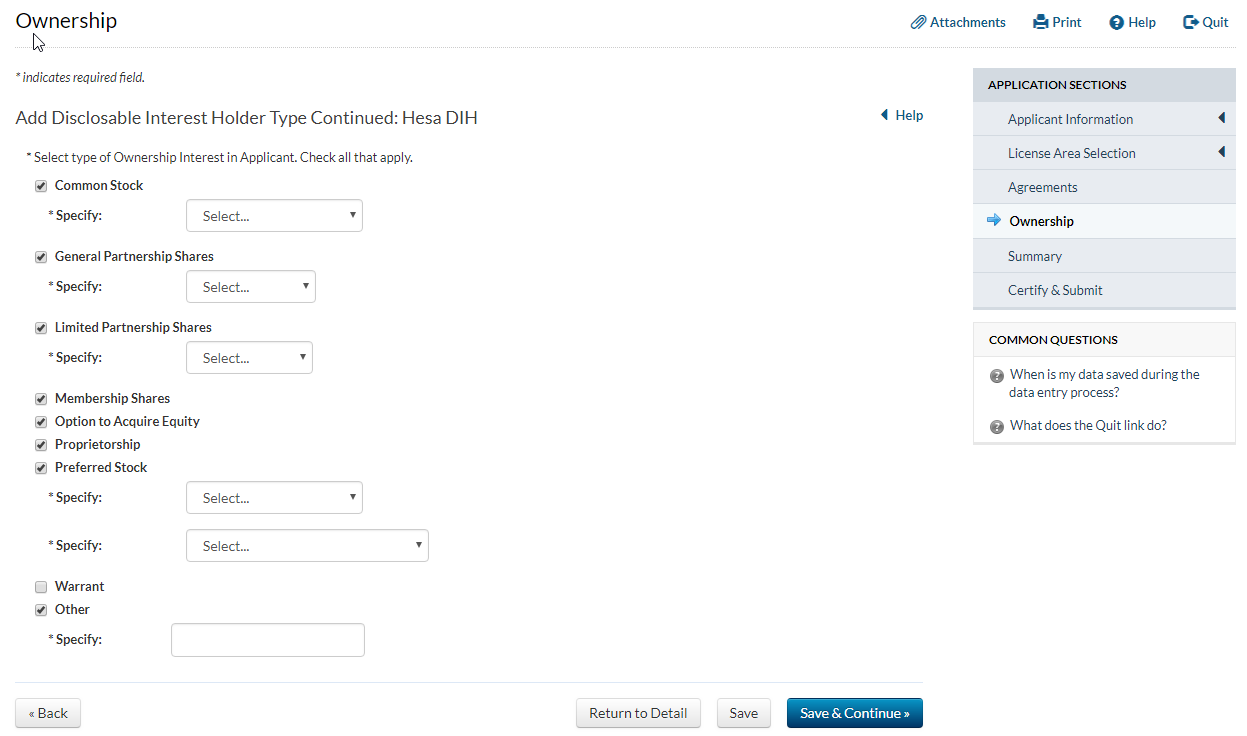Click question icon beside 'When is my data saved'
The width and height of the screenshot is (1247, 736).
pos(997,376)
